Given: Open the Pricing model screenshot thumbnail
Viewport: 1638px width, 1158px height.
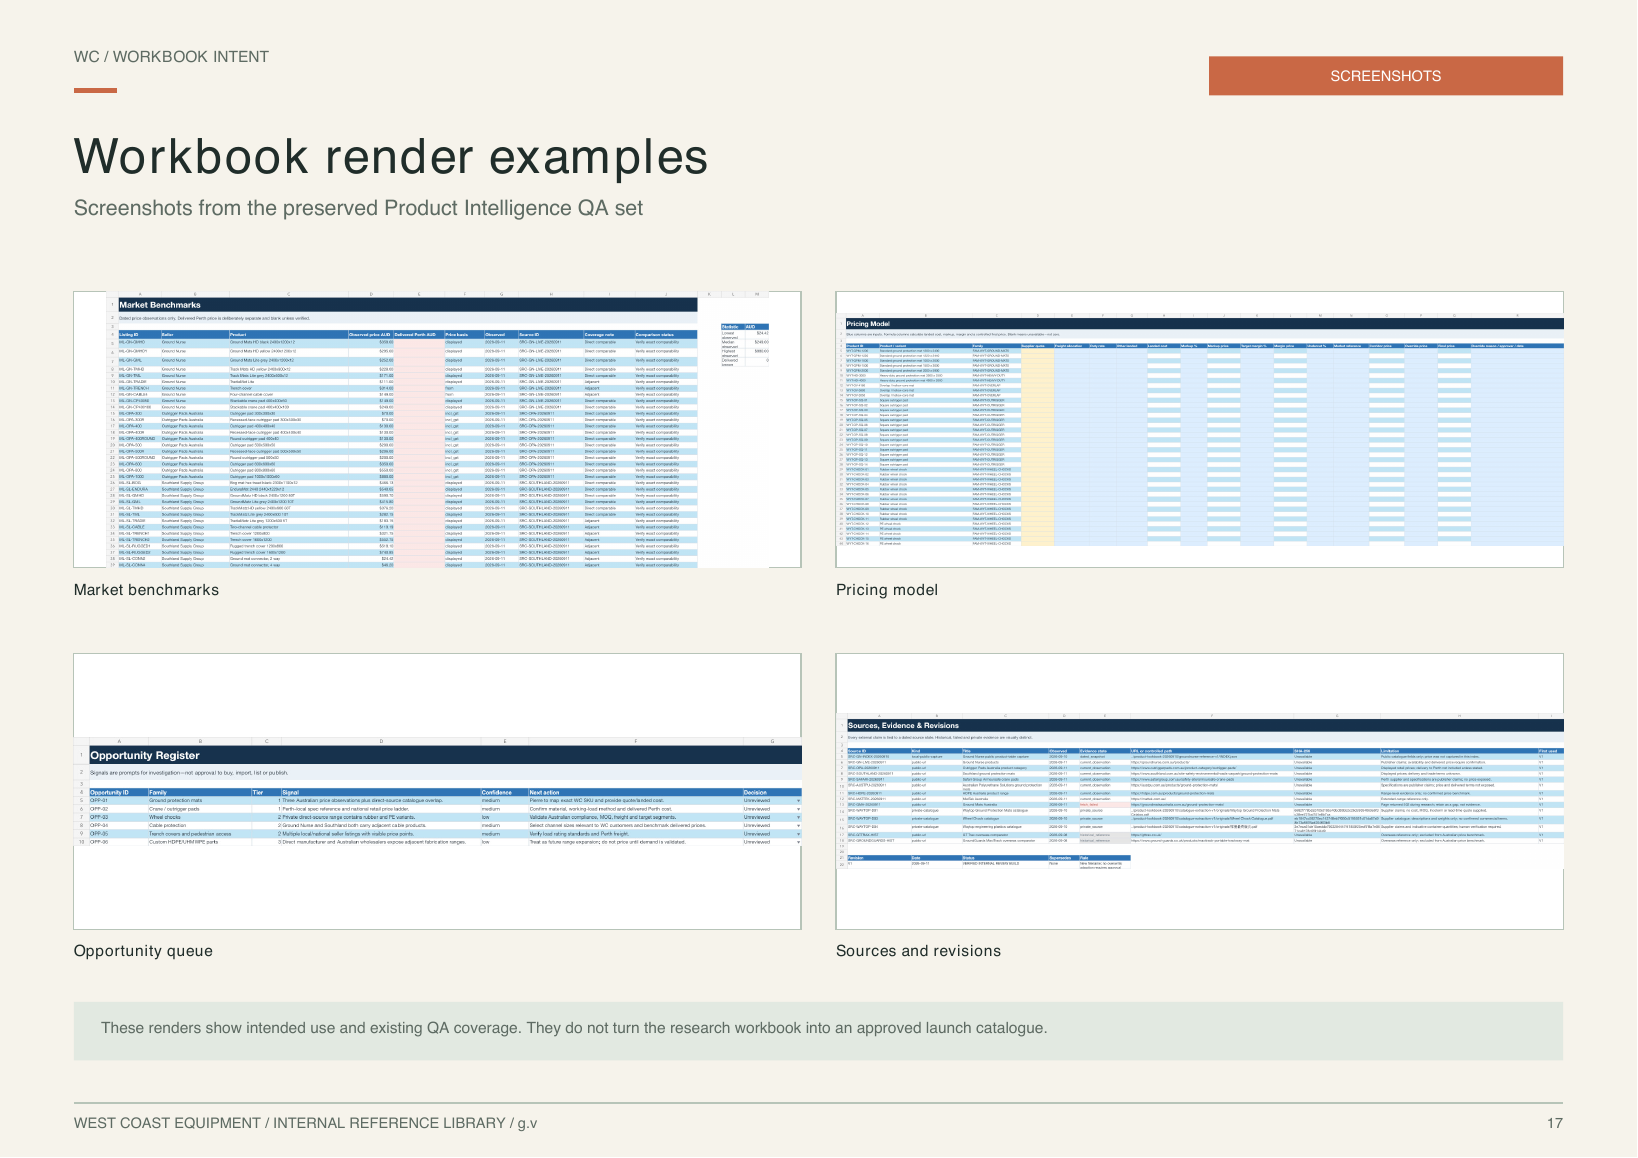Looking at the screenshot, I should (1199, 430).
